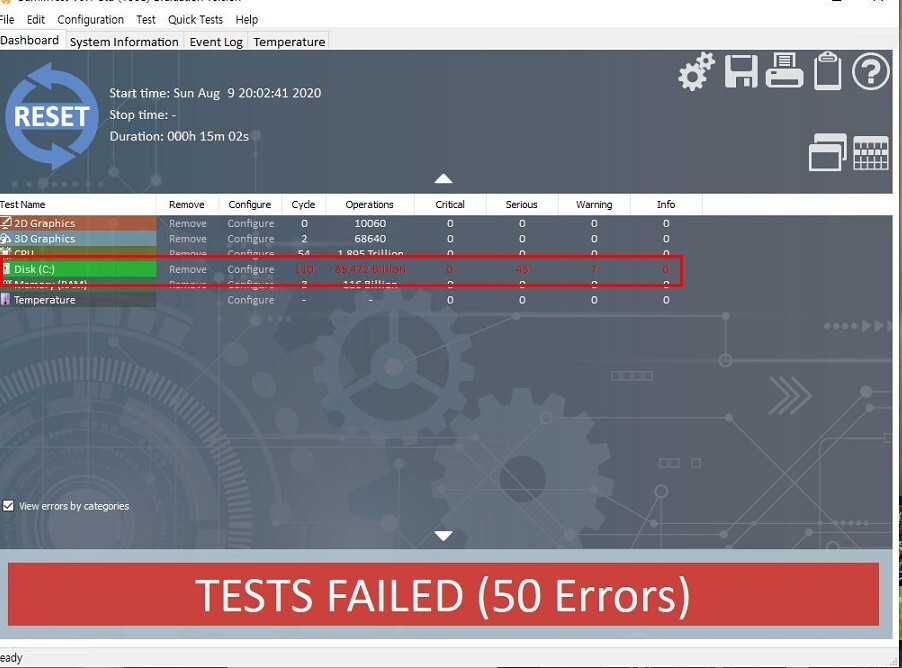The width and height of the screenshot is (902, 668).
Task: Click 2D Graphics operations value 10060
Action: point(370,223)
